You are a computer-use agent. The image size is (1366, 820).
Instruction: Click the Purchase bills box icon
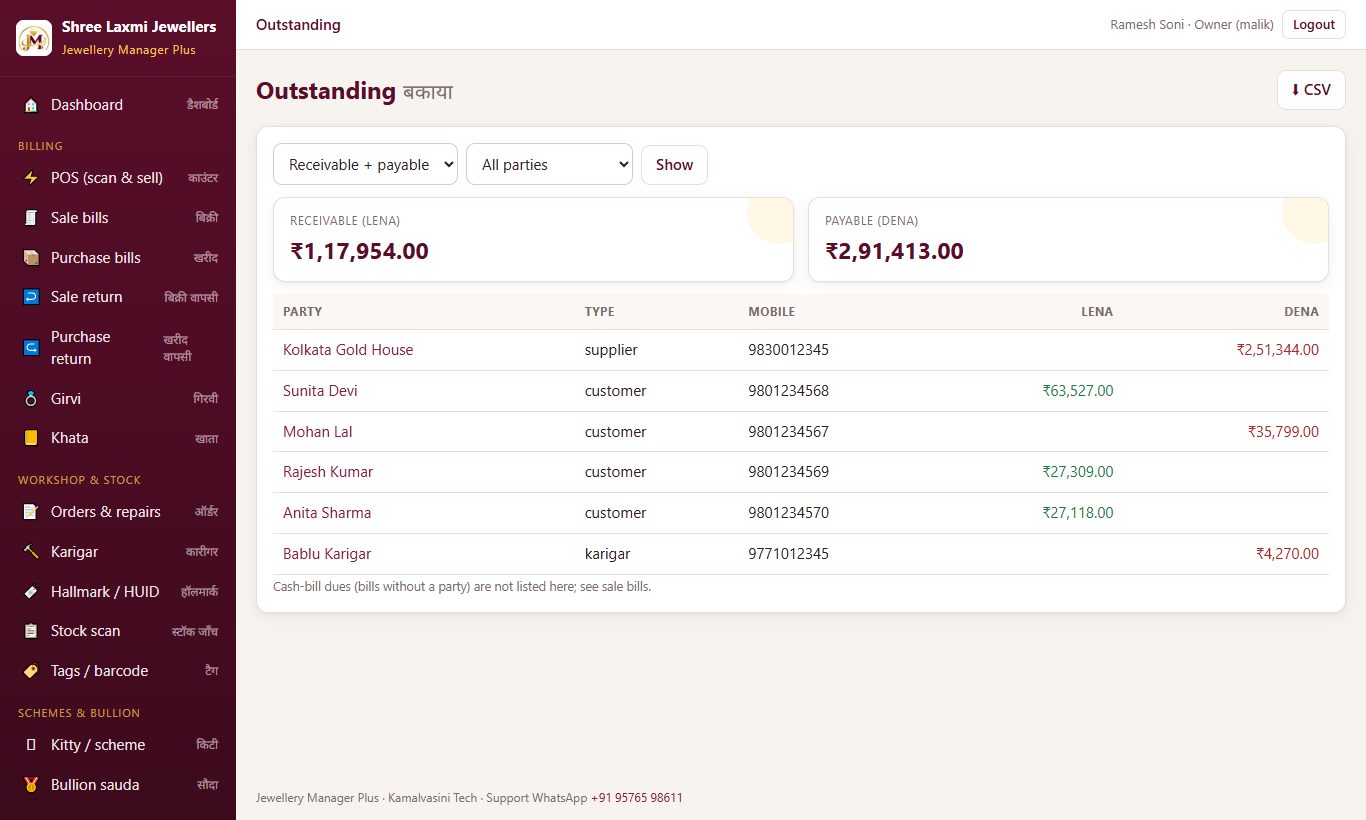click(31, 258)
